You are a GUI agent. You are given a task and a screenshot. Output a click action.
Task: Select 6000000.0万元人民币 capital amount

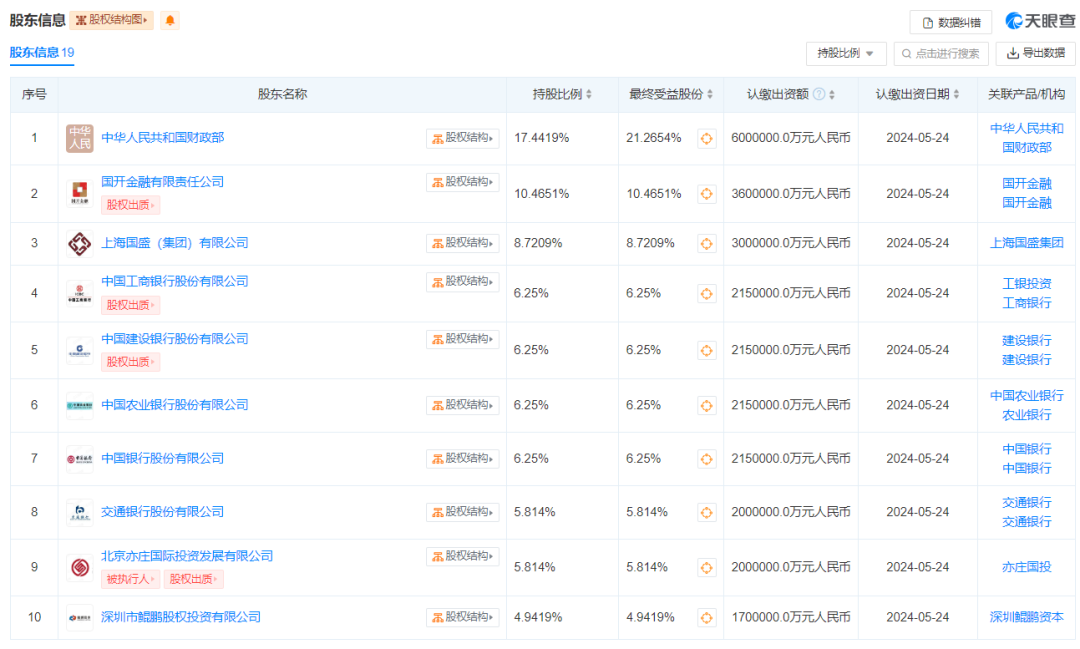[791, 138]
